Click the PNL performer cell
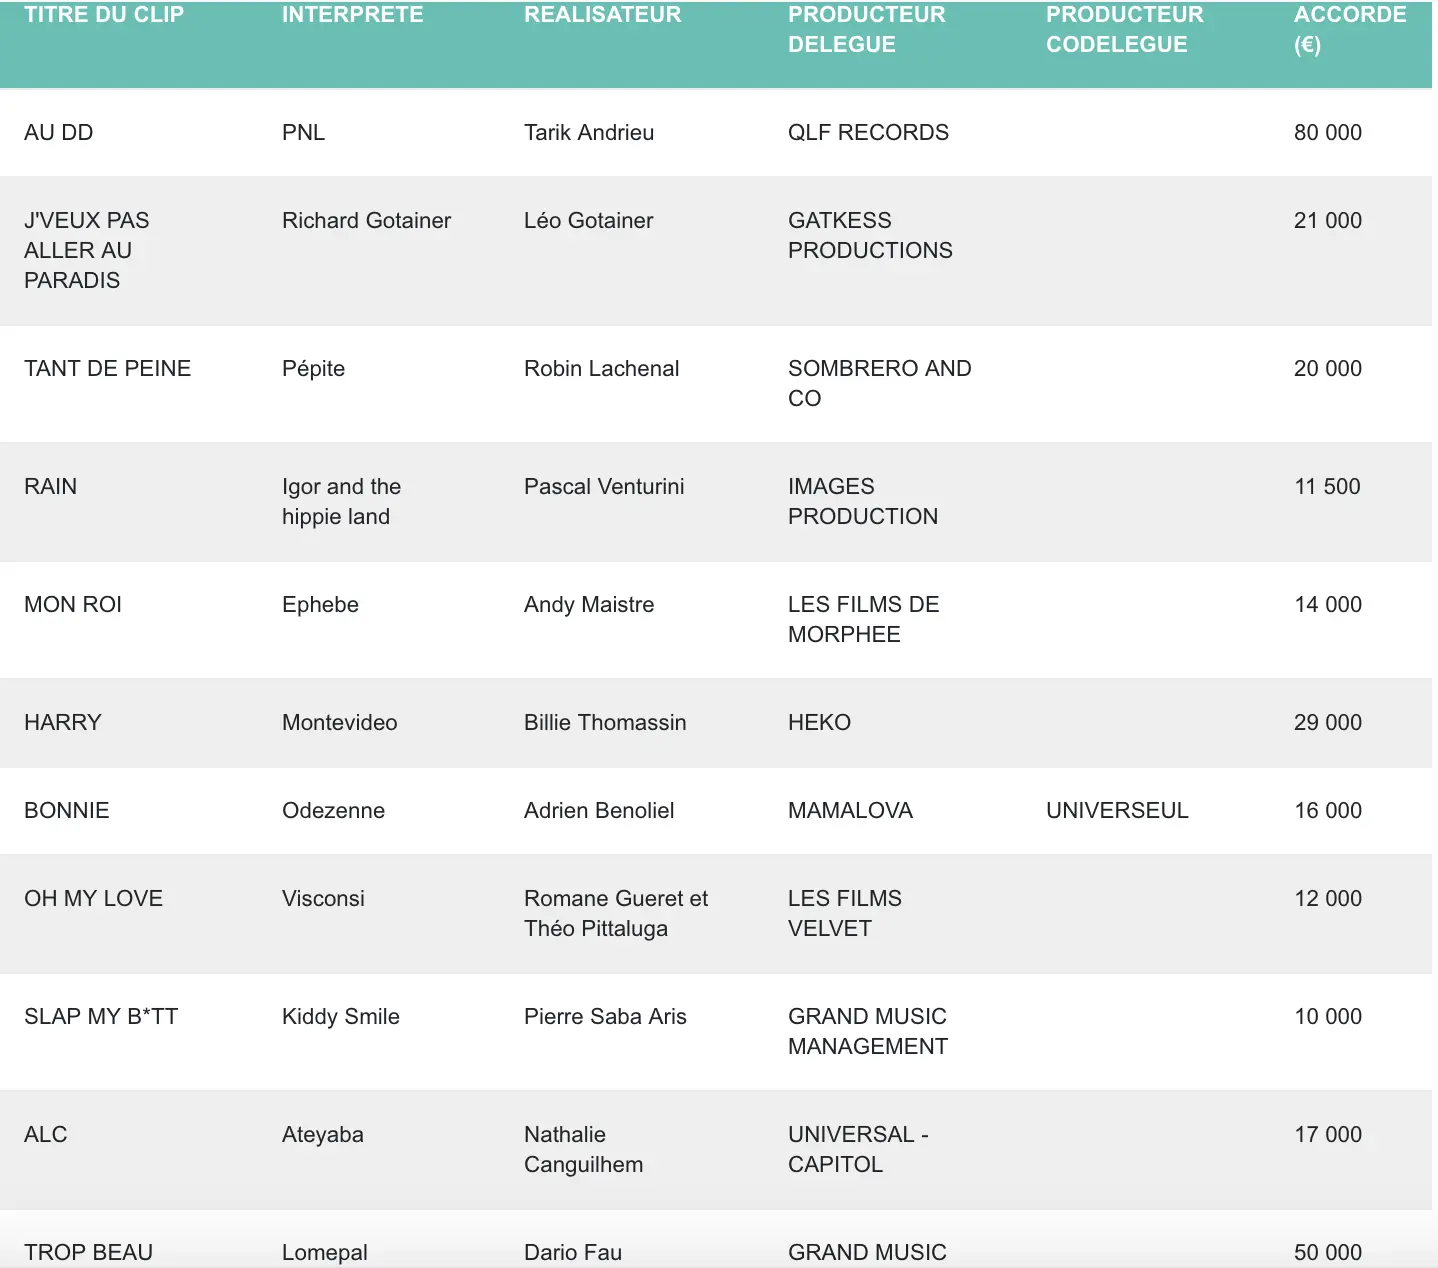1438x1268 pixels. pos(303,133)
